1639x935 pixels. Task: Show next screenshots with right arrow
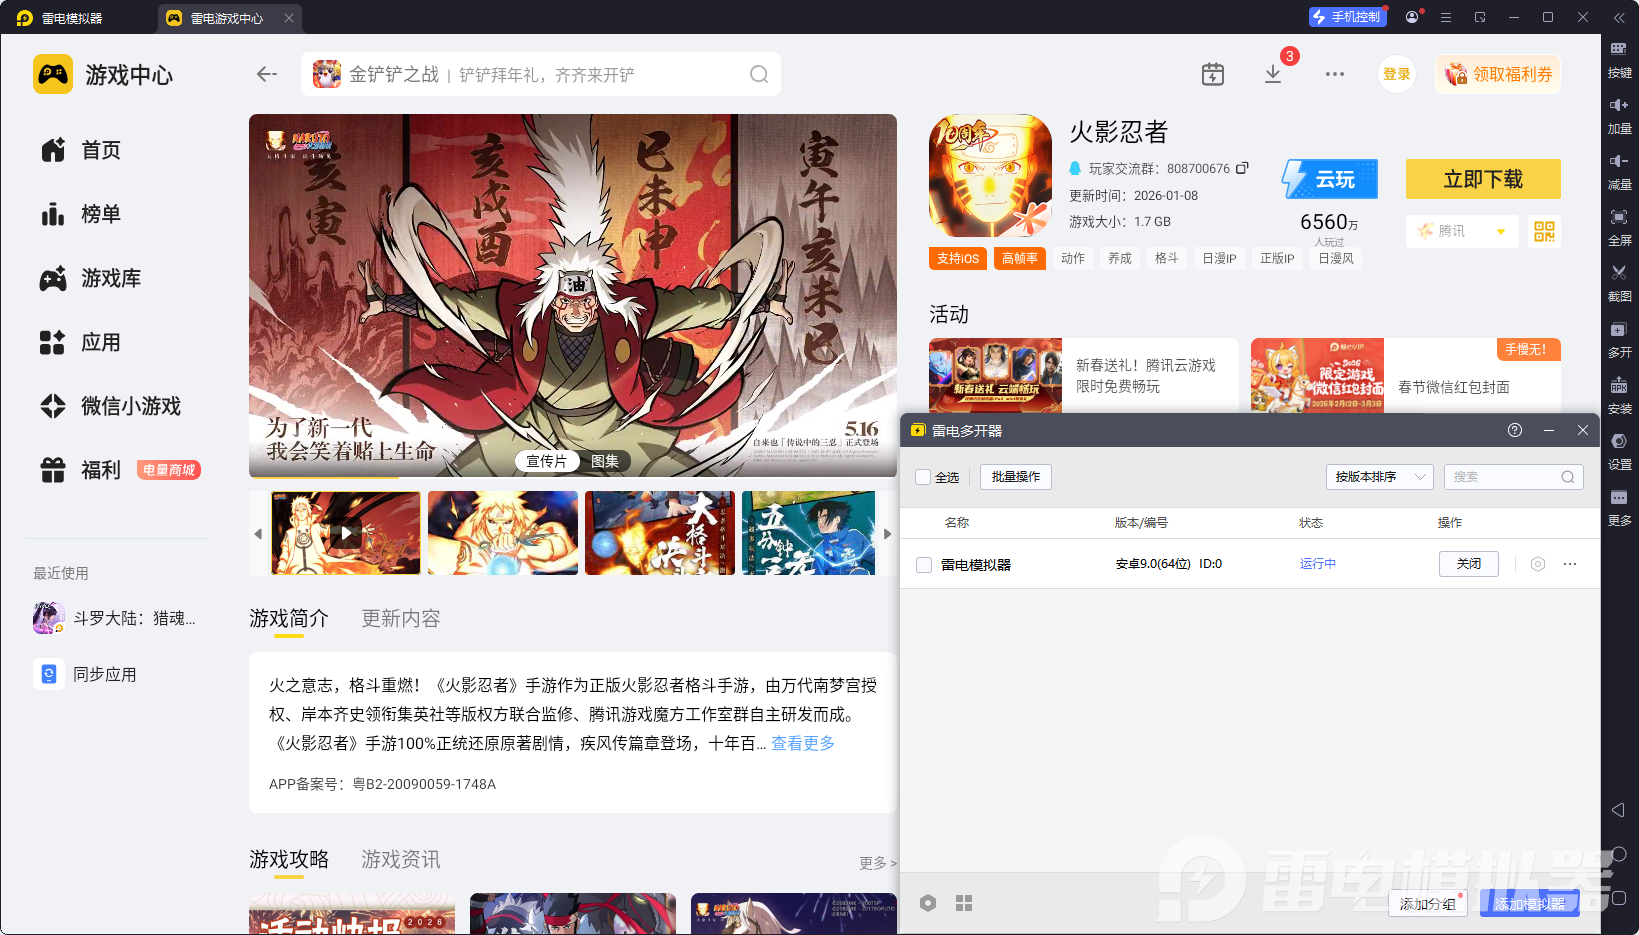[887, 534]
